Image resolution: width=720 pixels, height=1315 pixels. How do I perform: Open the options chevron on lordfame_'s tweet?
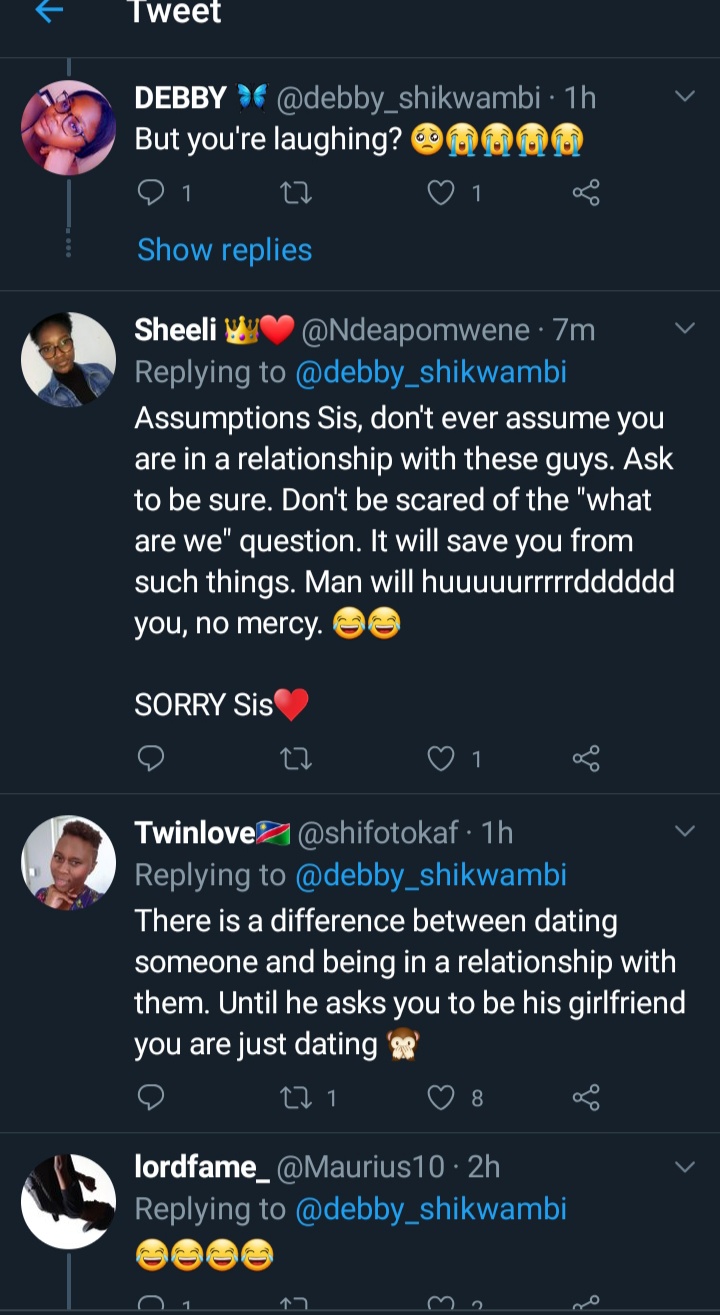click(x=685, y=1167)
